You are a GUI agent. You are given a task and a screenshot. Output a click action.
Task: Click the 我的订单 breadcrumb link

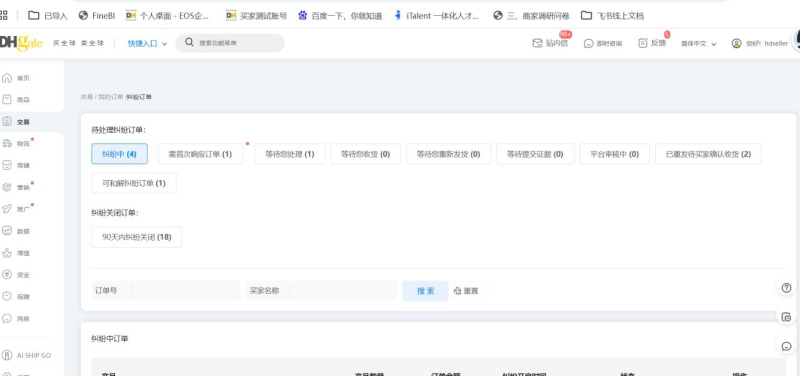pos(111,97)
